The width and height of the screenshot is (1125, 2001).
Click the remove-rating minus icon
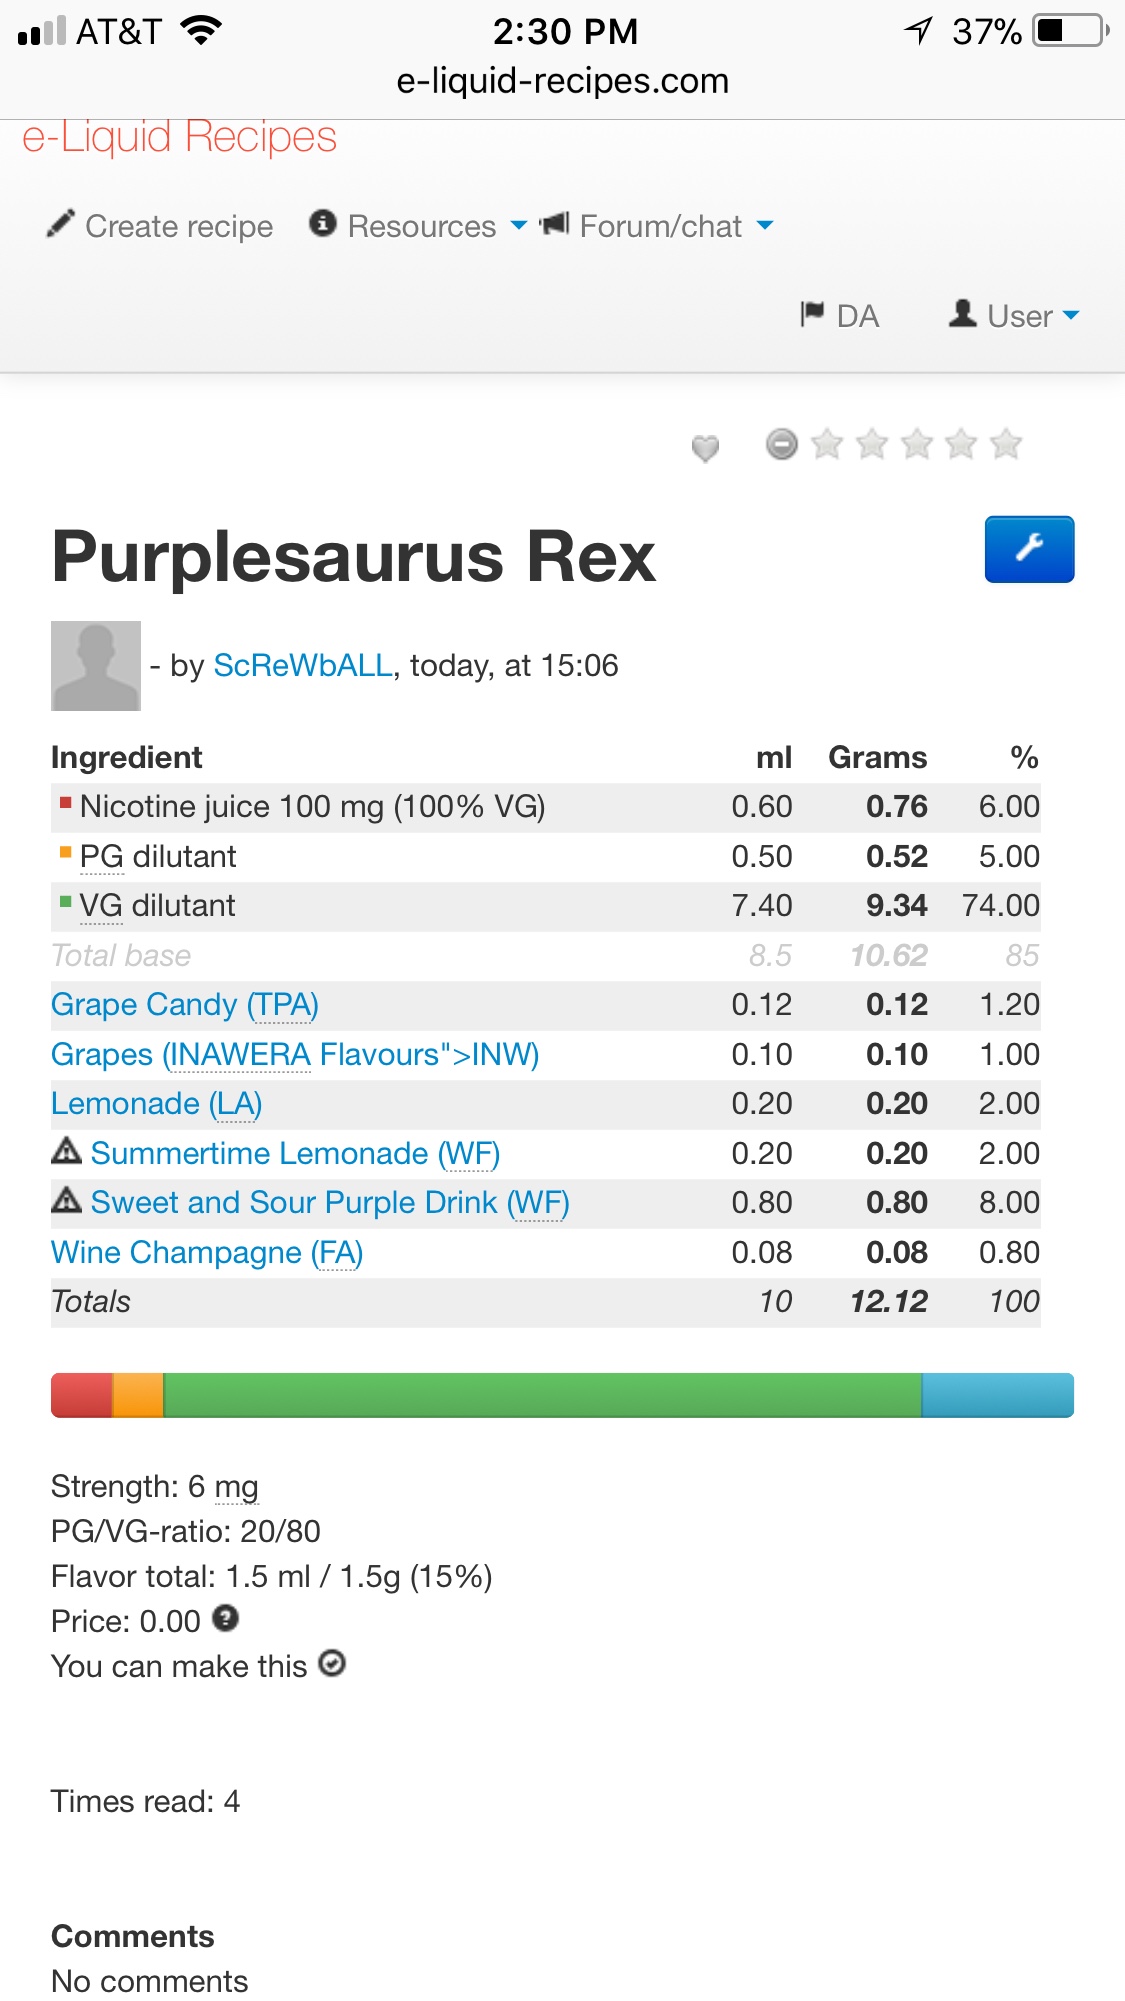tap(782, 444)
